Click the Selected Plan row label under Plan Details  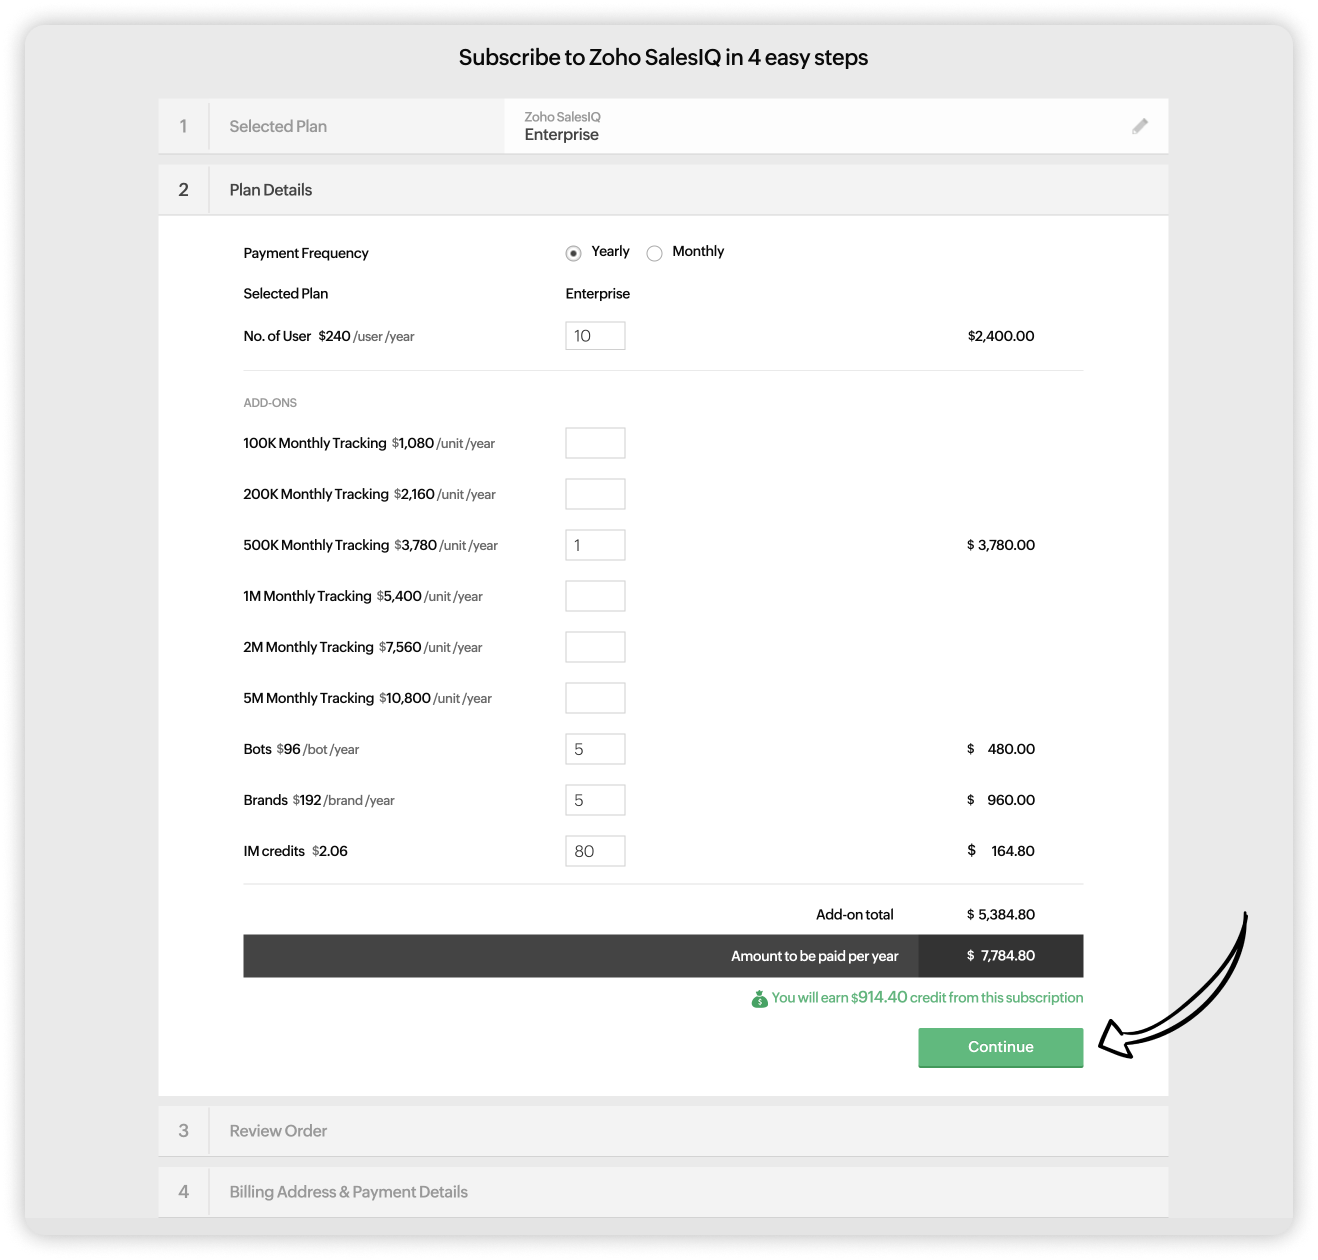(286, 294)
